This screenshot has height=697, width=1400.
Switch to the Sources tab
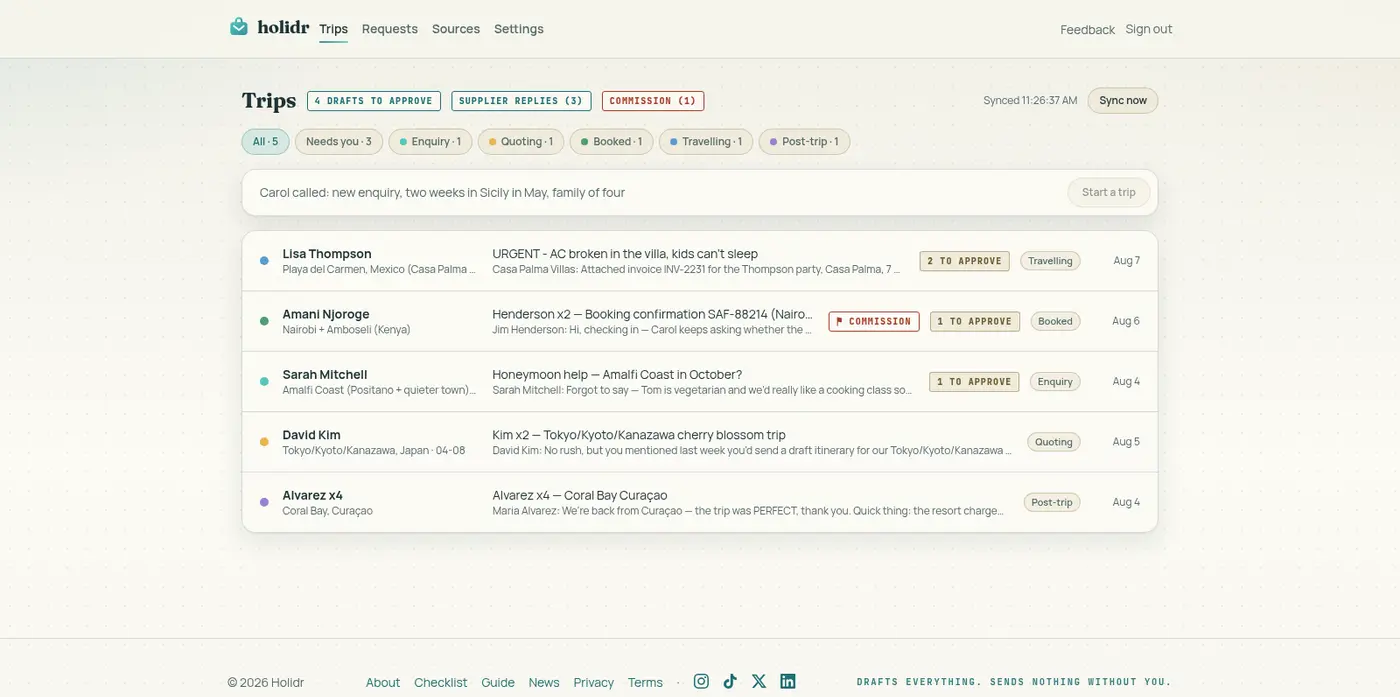456,29
